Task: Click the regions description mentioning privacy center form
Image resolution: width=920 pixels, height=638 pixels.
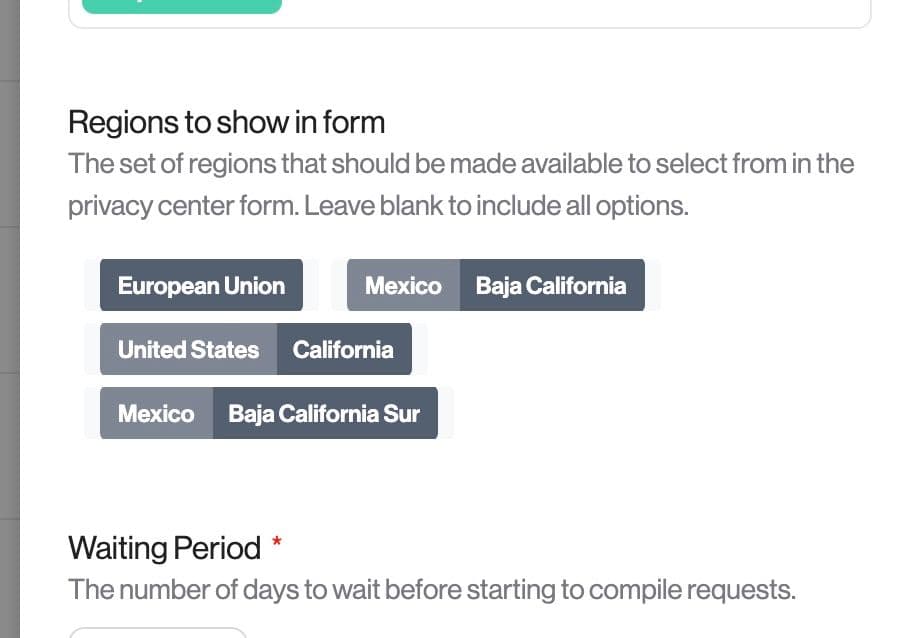Action: pos(461,185)
